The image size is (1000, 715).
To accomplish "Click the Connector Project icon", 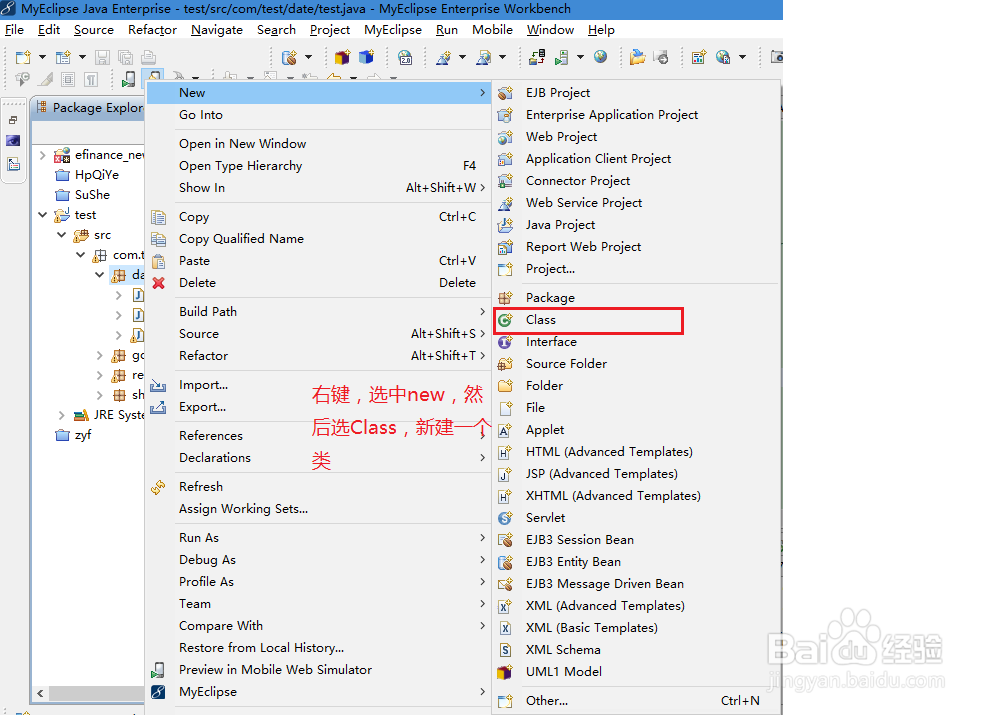I will click(505, 181).
